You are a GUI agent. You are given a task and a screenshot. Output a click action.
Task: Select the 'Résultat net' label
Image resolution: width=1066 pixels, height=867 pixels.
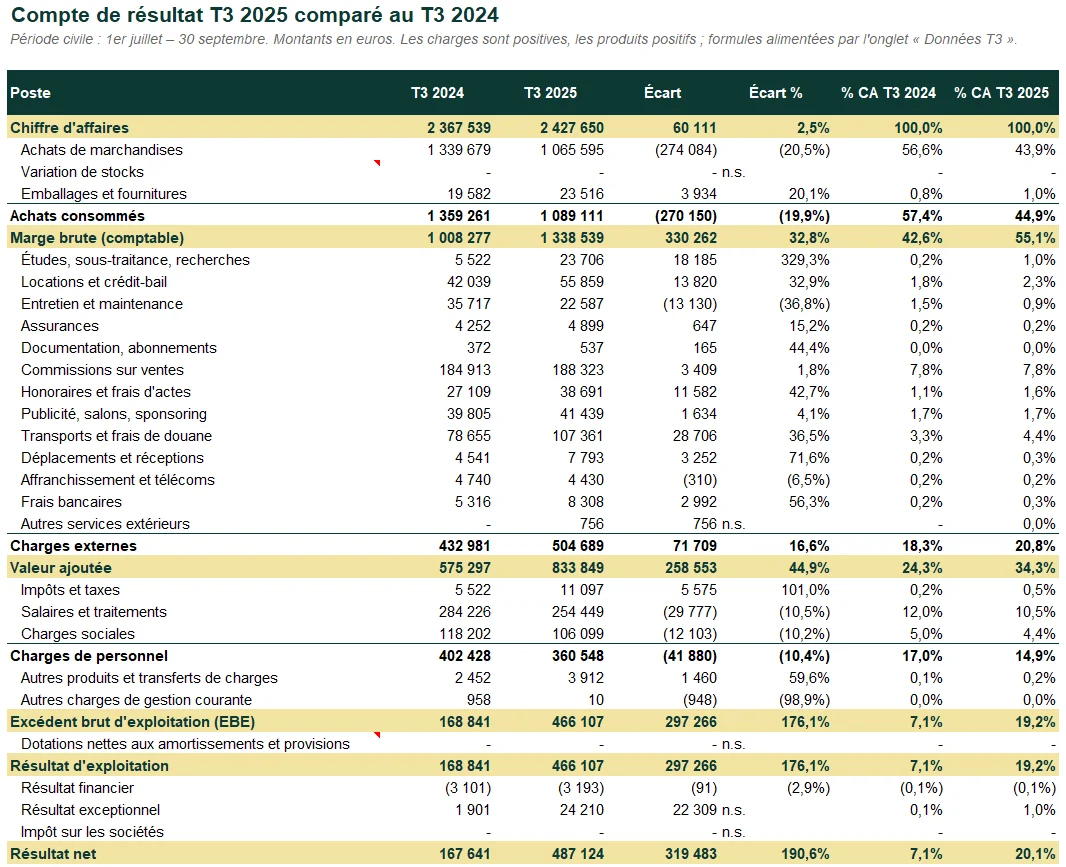click(53, 854)
